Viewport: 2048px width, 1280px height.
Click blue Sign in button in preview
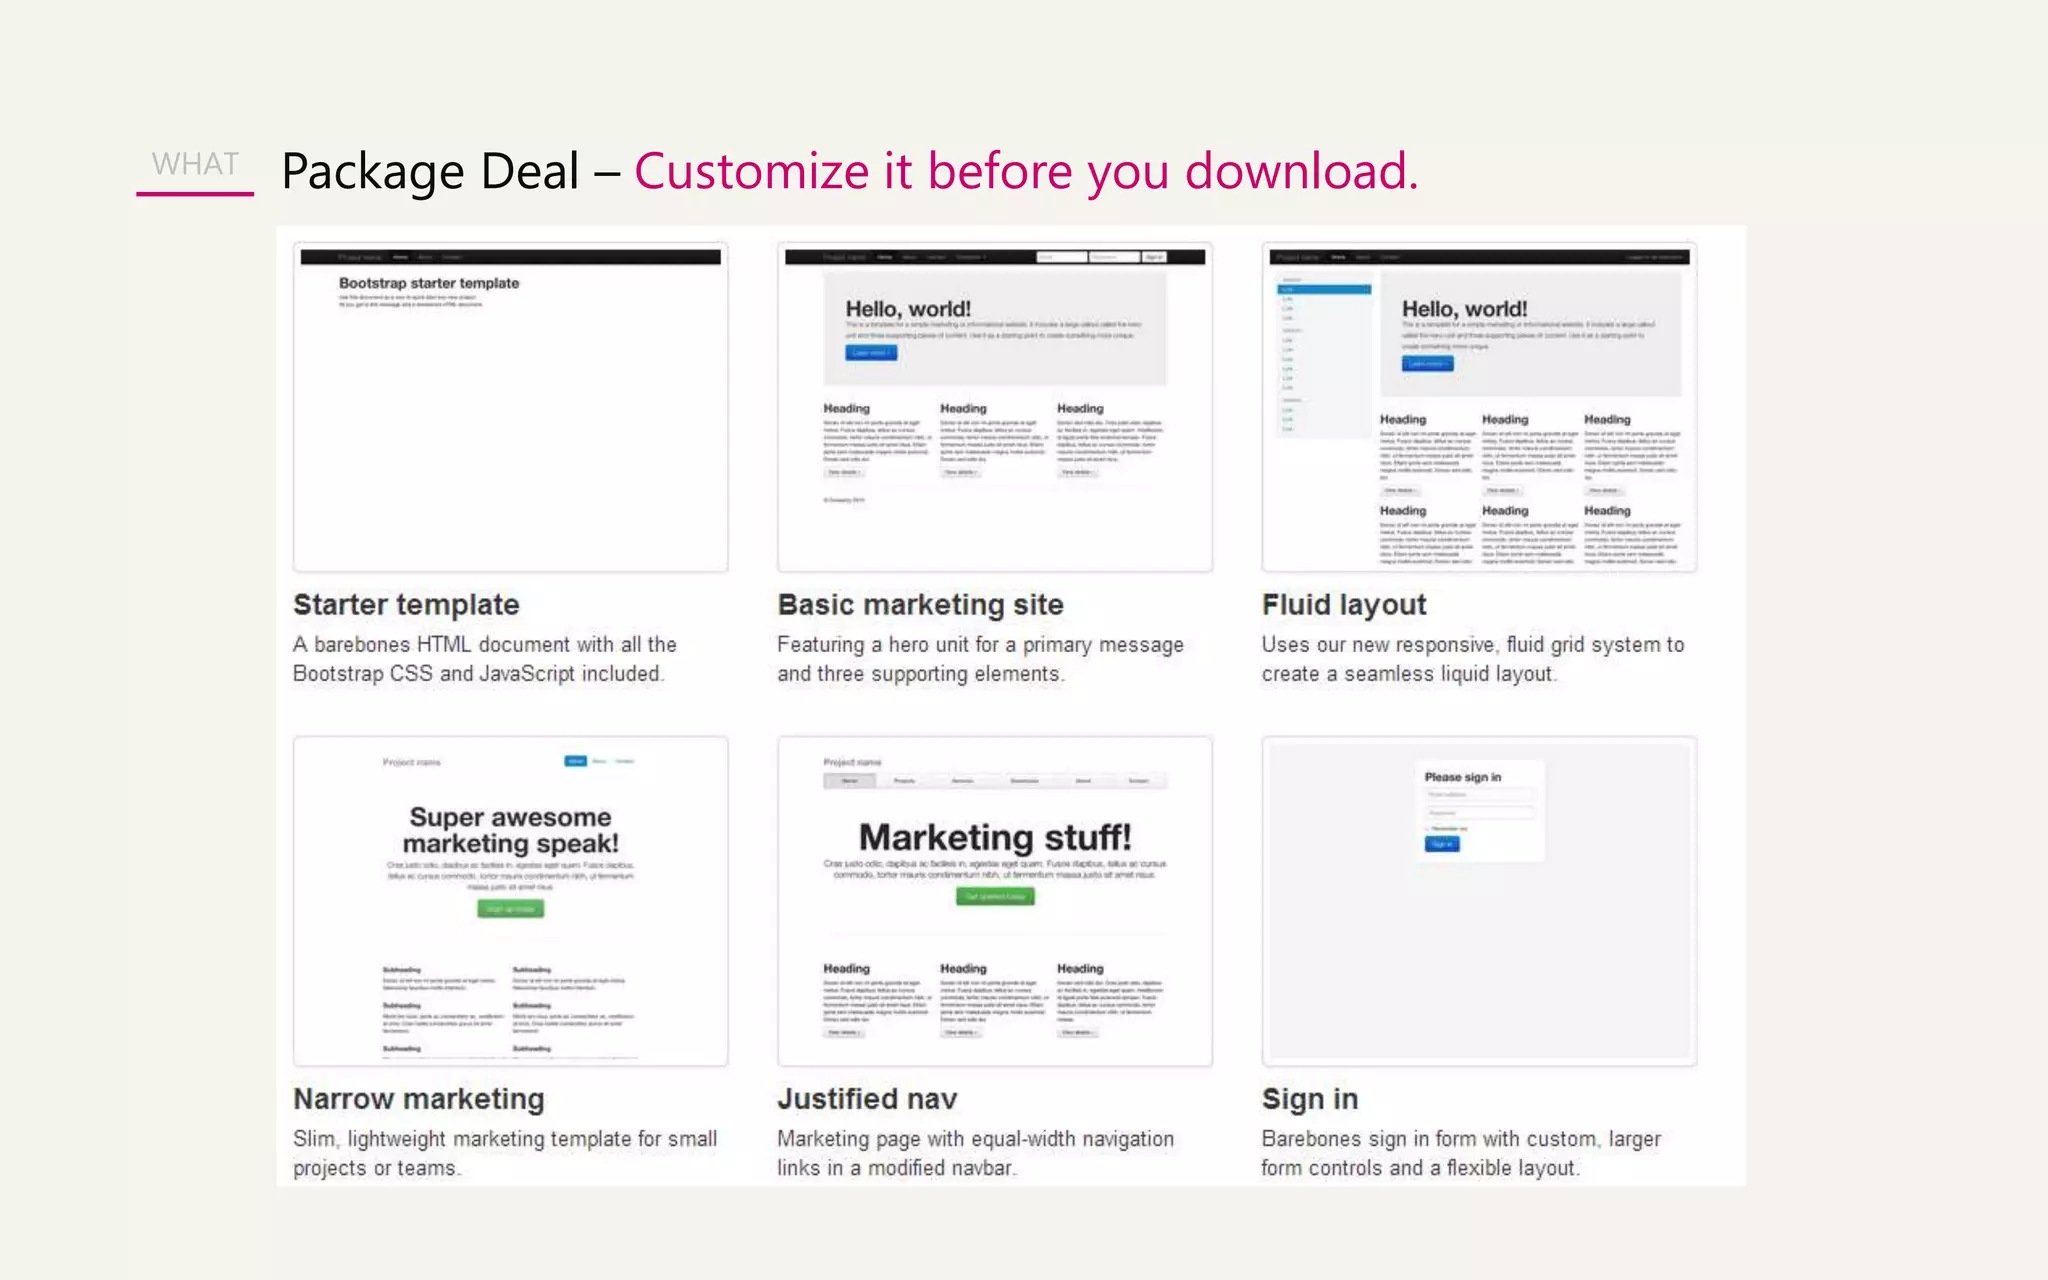pos(1442,844)
